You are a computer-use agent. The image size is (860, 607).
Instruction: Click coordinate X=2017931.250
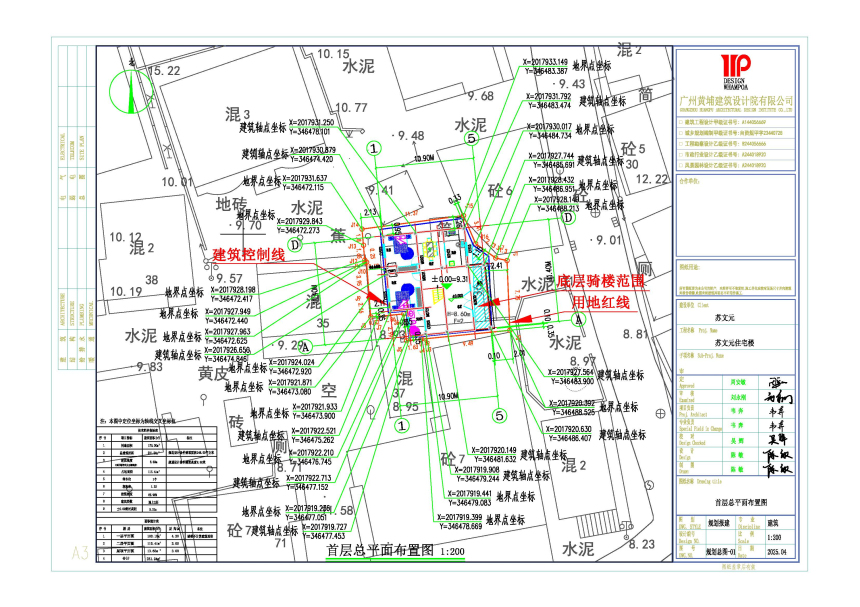[x=311, y=123]
